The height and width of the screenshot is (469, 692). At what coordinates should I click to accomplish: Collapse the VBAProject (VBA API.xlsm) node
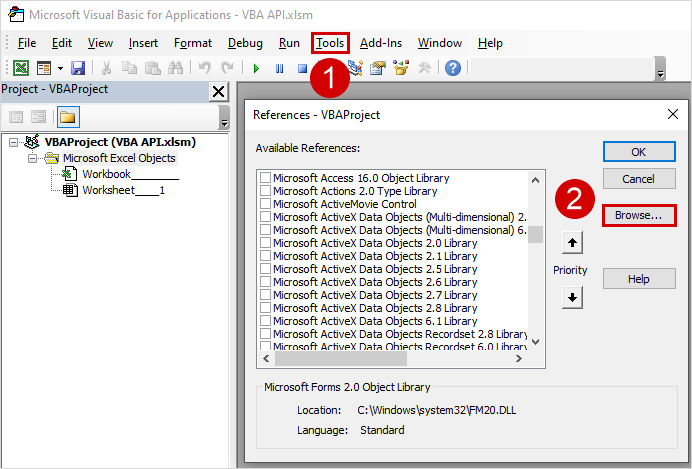14,142
